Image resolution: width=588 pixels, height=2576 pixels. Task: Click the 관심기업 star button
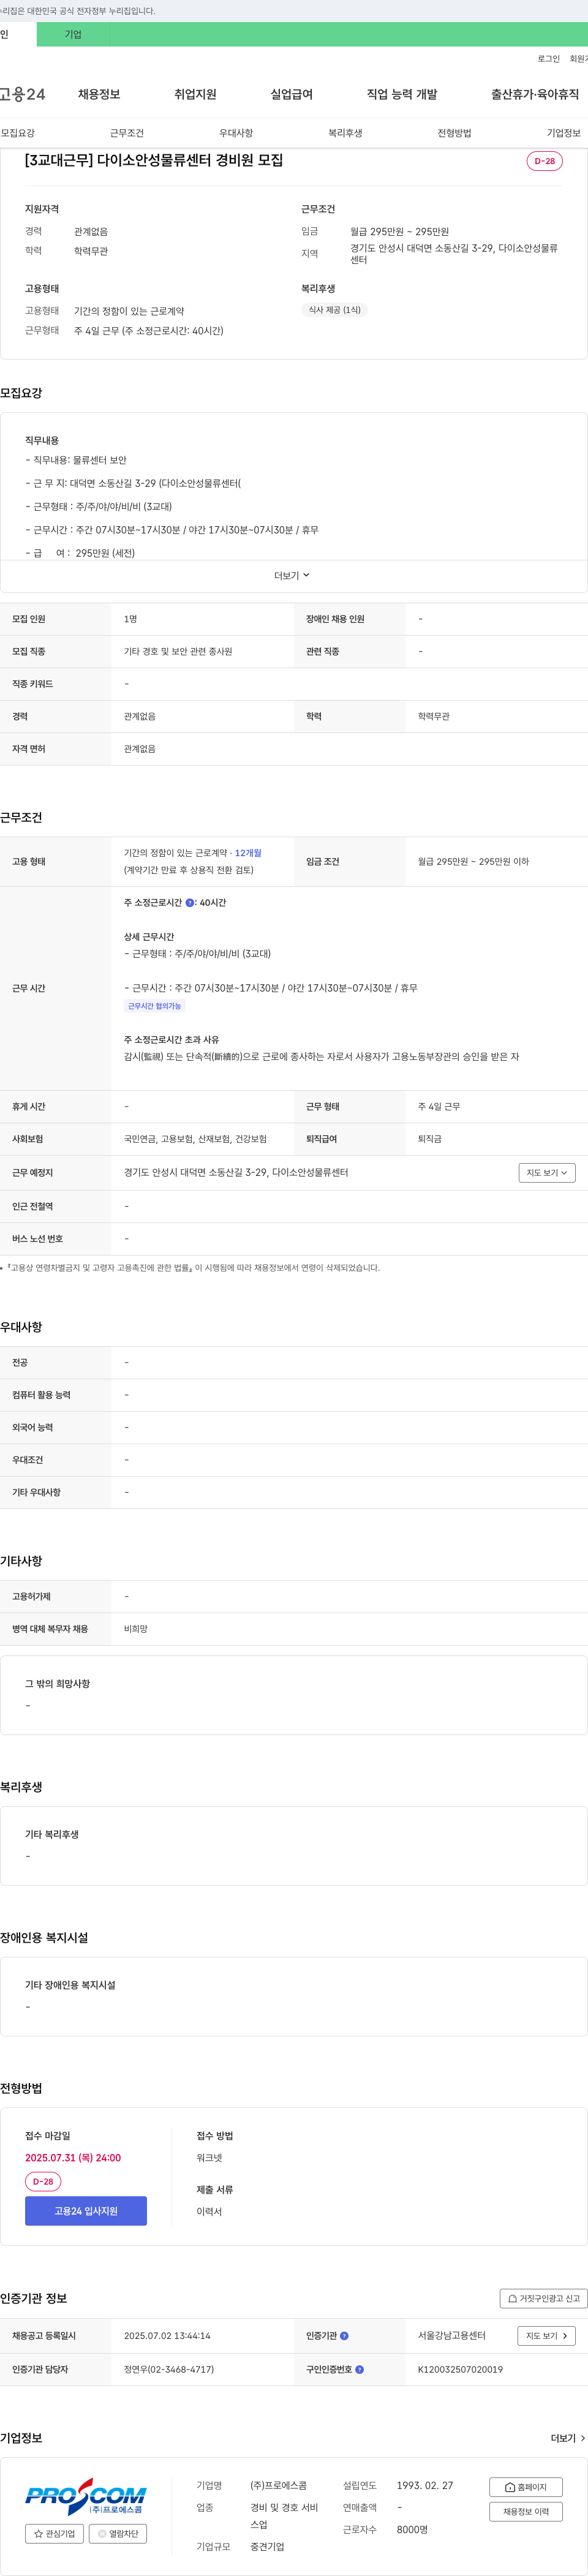[x=54, y=2533]
